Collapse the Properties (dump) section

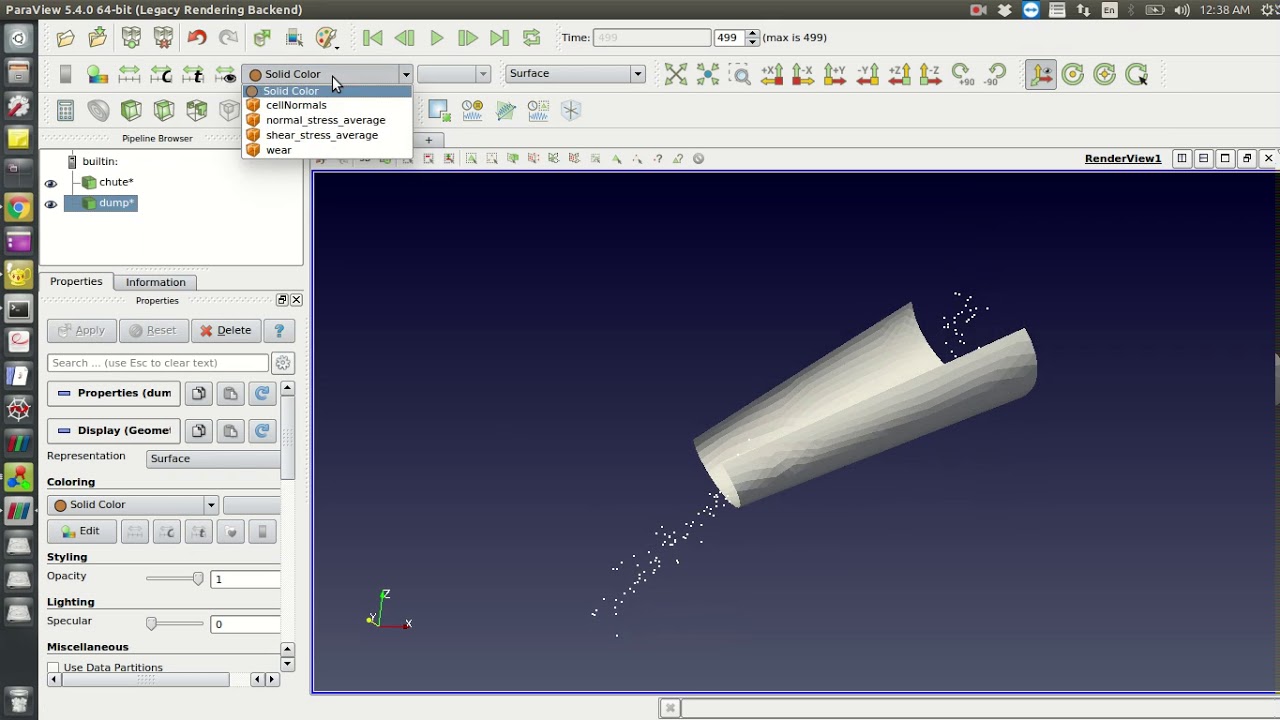pyautogui.click(x=114, y=393)
